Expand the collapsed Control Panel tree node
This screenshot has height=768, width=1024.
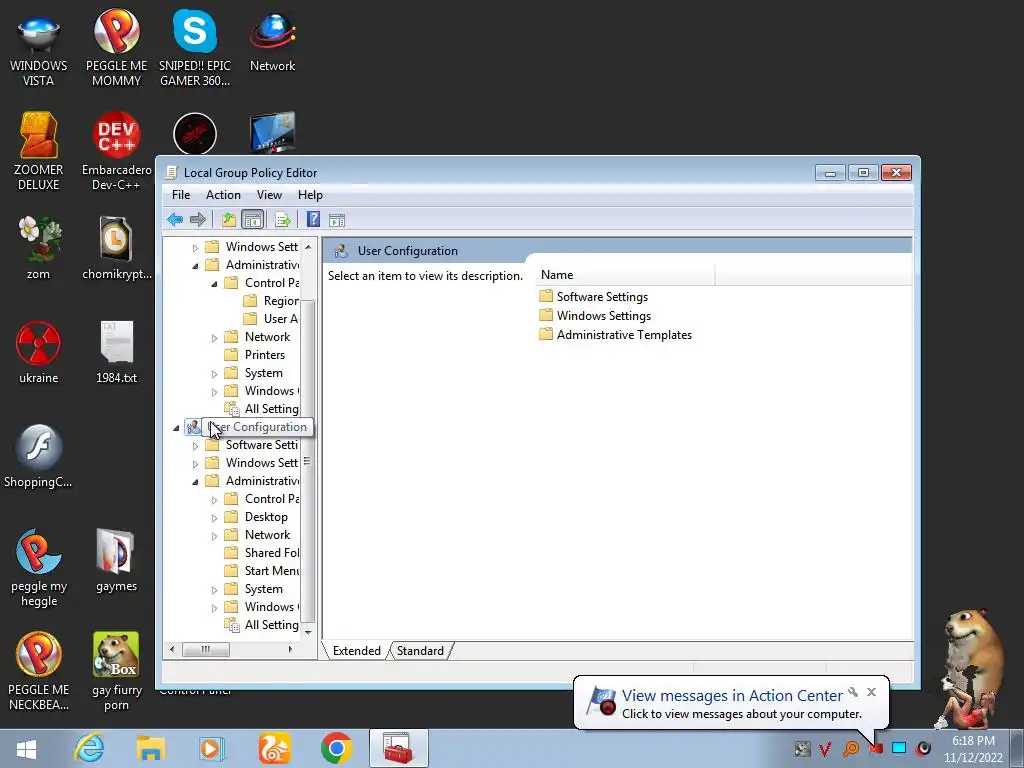coord(214,500)
